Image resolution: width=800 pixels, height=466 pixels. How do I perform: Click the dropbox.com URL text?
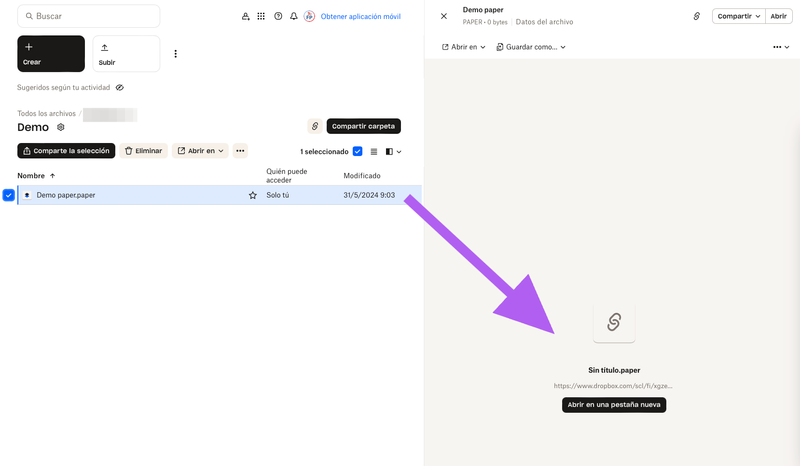pyautogui.click(x=613, y=386)
